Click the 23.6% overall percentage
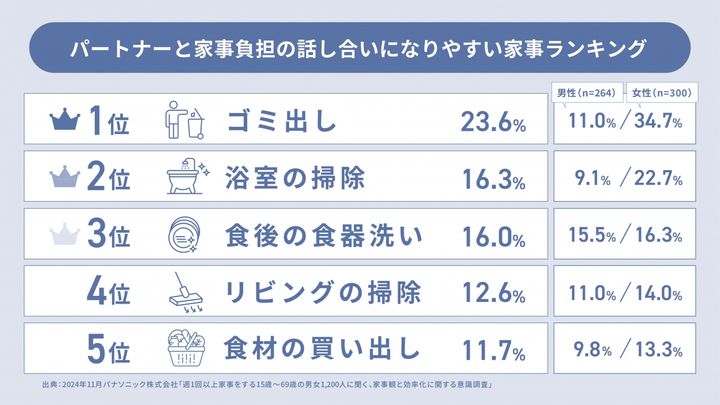The width and height of the screenshot is (720, 405). (493, 123)
